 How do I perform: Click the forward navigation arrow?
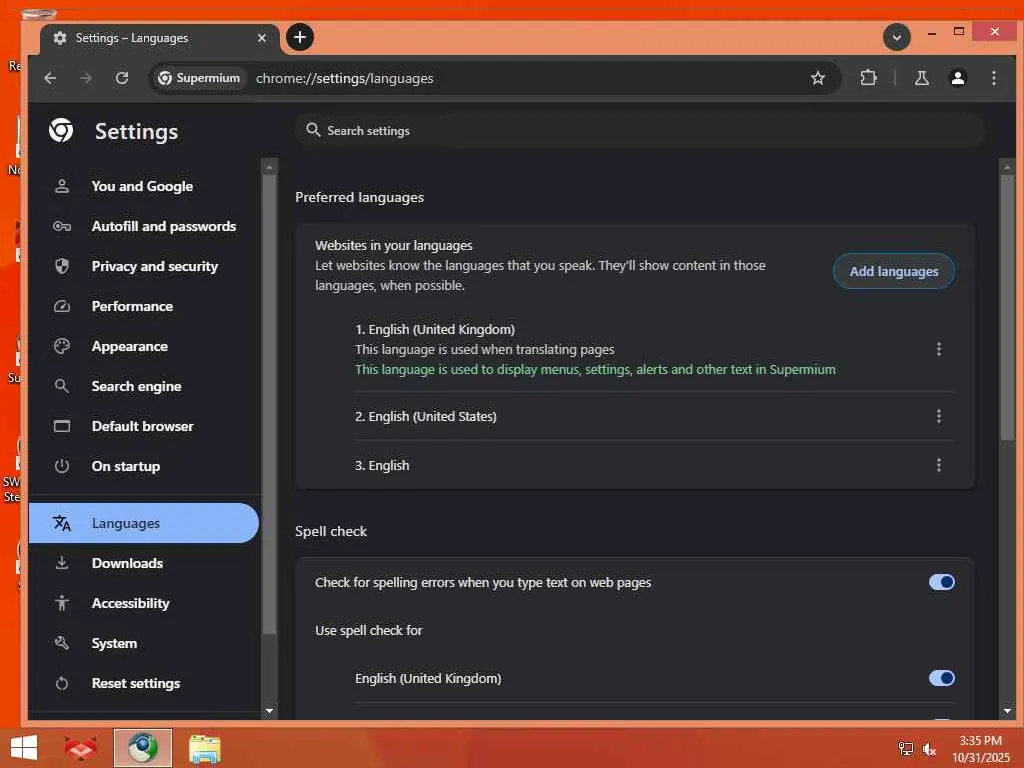pyautogui.click(x=86, y=78)
